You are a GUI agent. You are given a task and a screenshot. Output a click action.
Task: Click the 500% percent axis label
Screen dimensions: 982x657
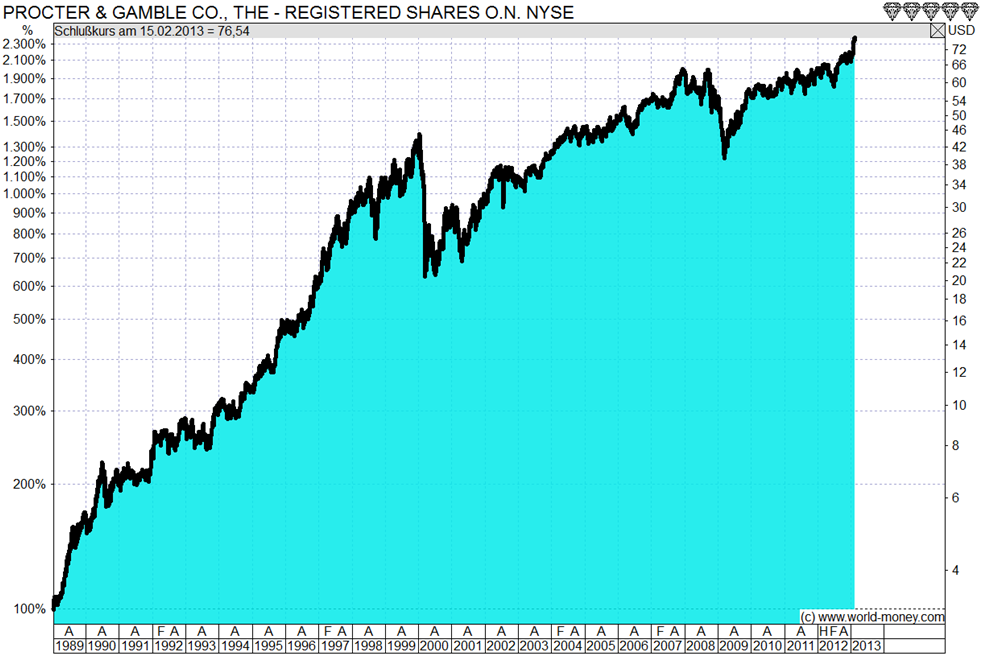29,319
